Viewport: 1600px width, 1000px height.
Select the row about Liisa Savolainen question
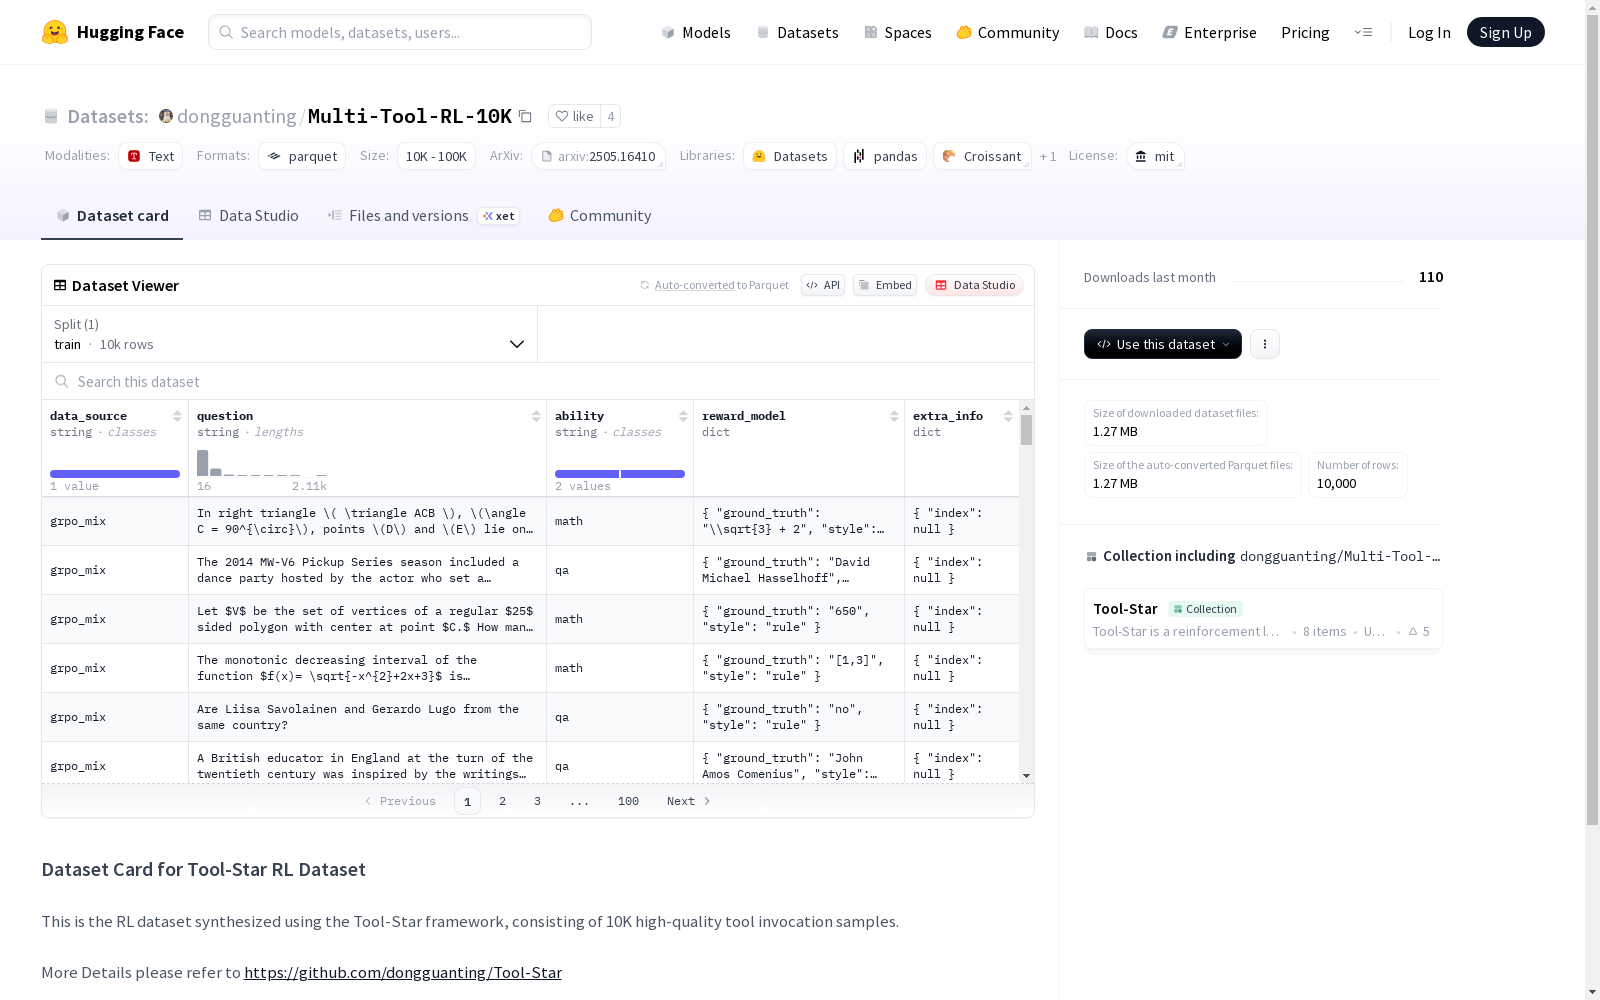(x=530, y=717)
